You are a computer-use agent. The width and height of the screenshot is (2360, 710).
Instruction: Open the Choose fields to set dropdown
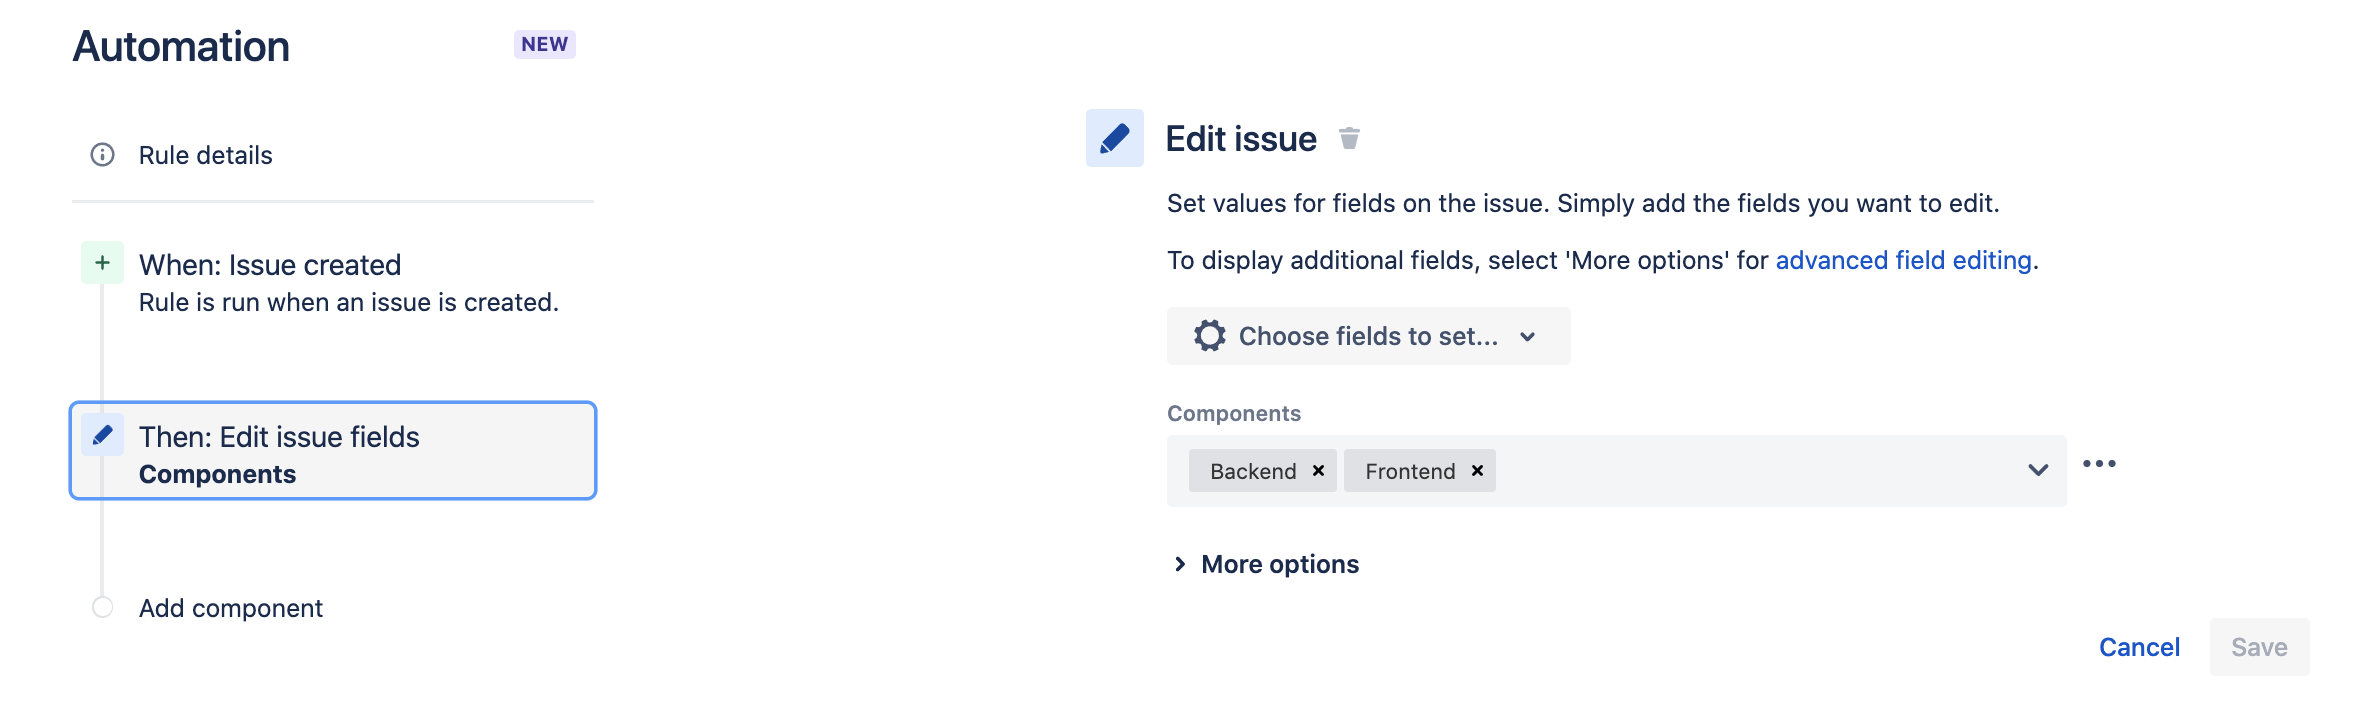(x=1368, y=336)
